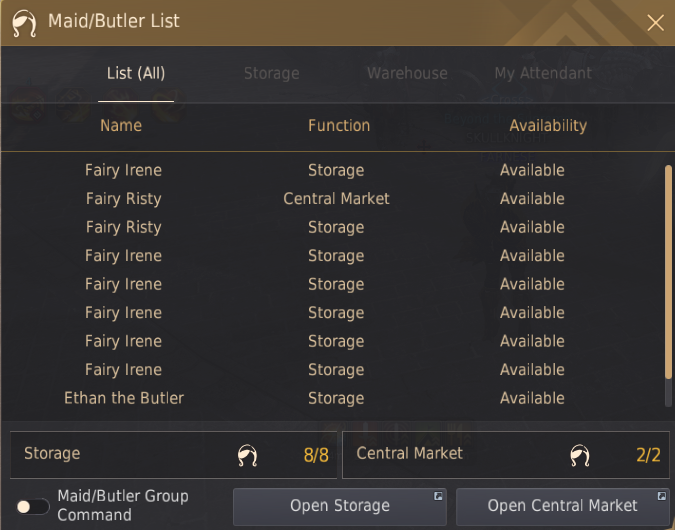
Task: Open the My Attendant tab
Action: 543,74
